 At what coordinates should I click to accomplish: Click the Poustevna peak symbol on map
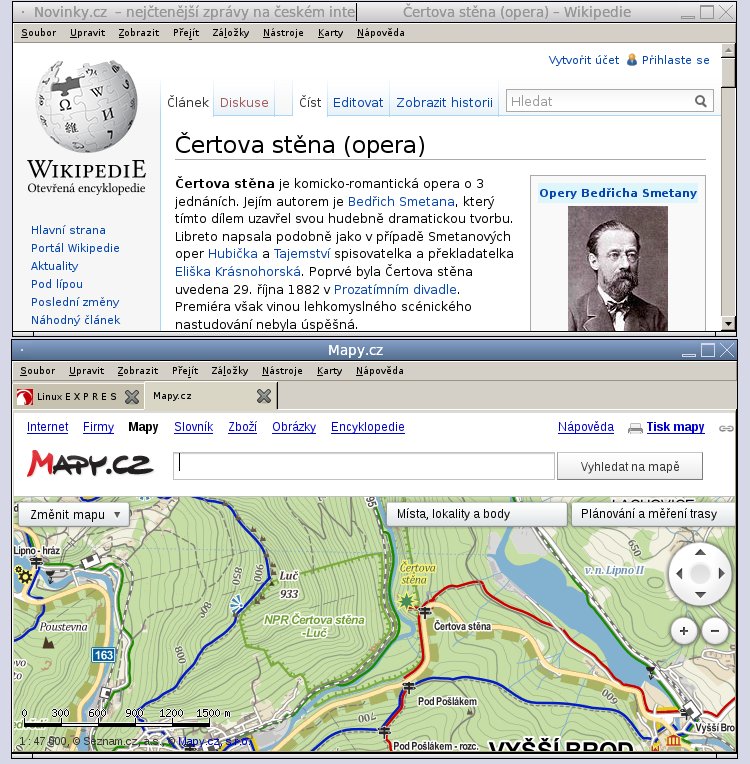tap(48, 643)
